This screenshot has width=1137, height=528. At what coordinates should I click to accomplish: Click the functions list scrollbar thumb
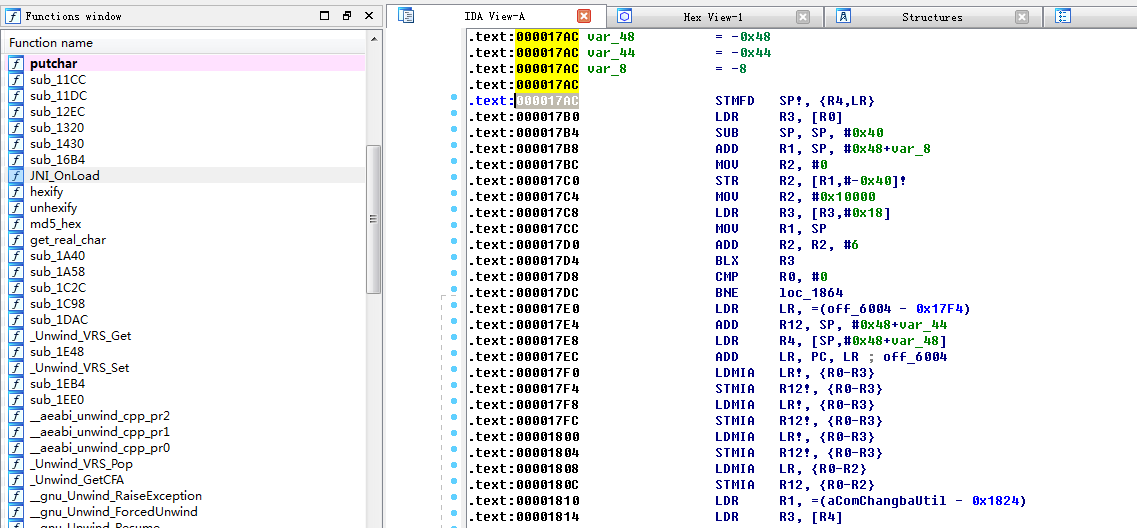point(374,218)
